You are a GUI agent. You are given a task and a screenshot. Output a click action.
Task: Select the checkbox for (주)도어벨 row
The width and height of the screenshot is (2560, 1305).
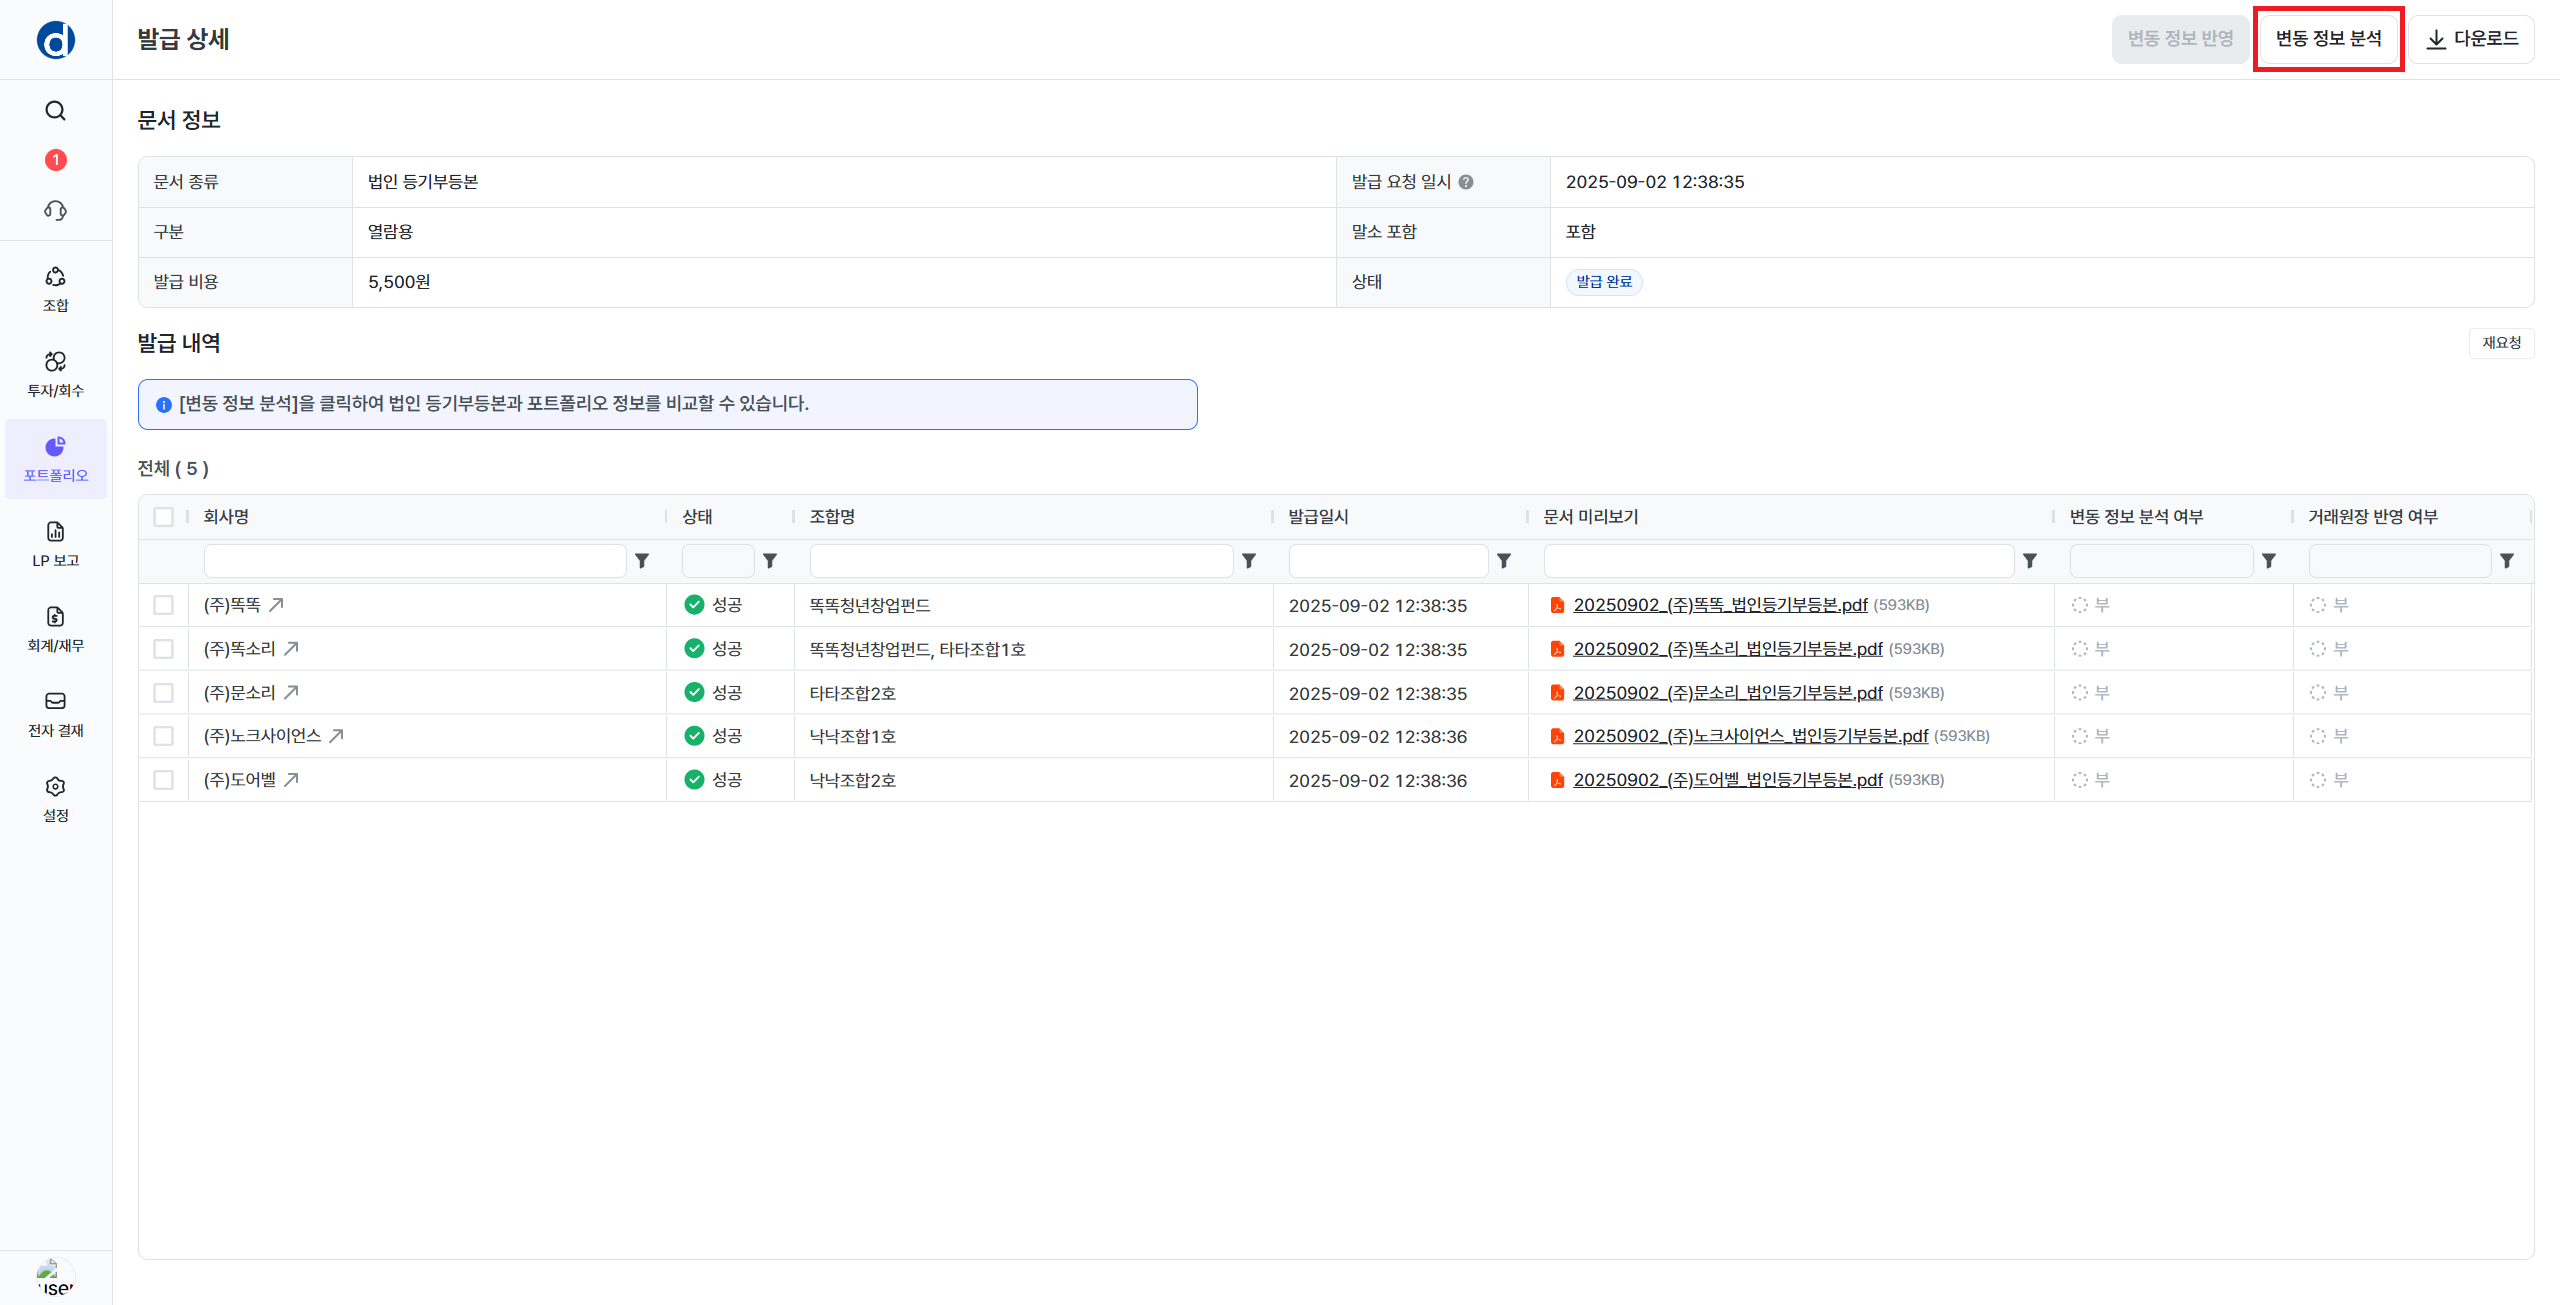coord(164,780)
